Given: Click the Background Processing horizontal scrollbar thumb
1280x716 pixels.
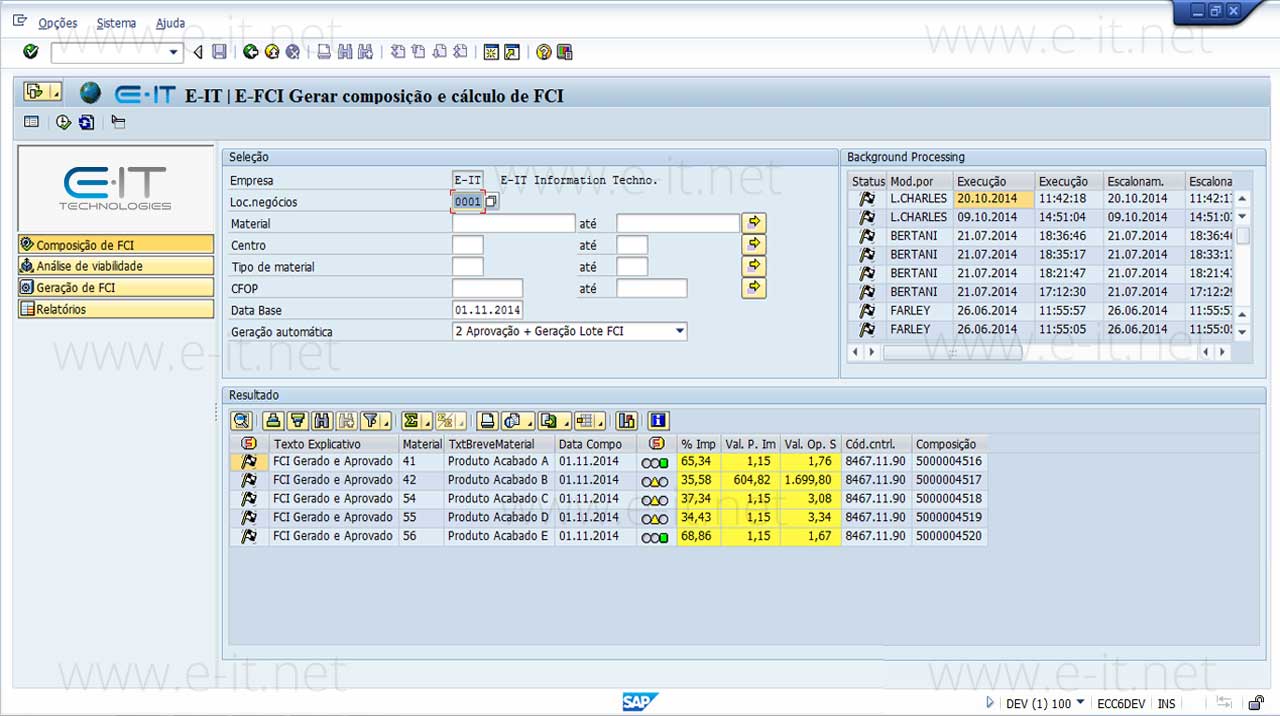Looking at the screenshot, I should point(952,352).
